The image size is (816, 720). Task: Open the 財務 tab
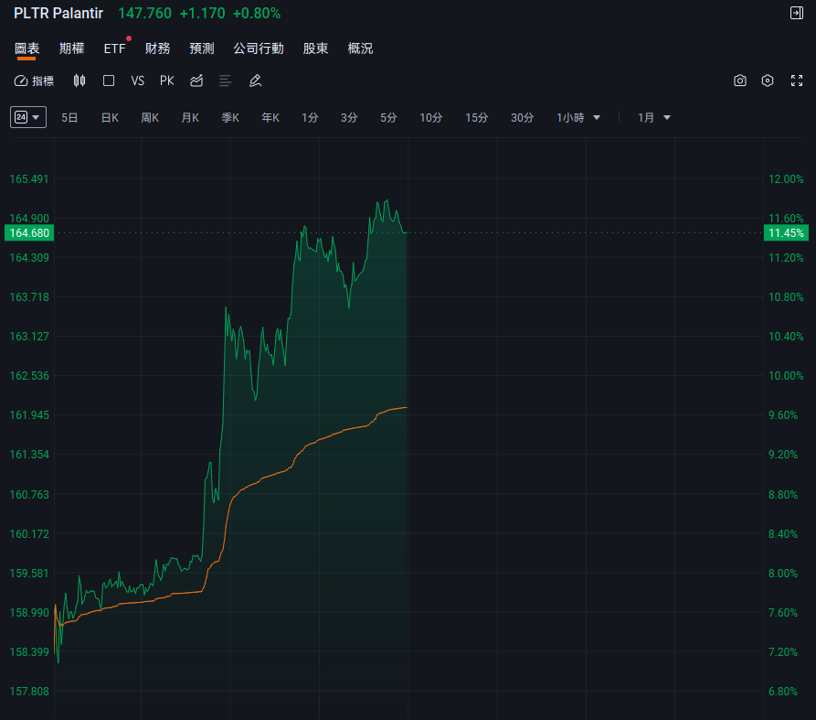[x=157, y=48]
